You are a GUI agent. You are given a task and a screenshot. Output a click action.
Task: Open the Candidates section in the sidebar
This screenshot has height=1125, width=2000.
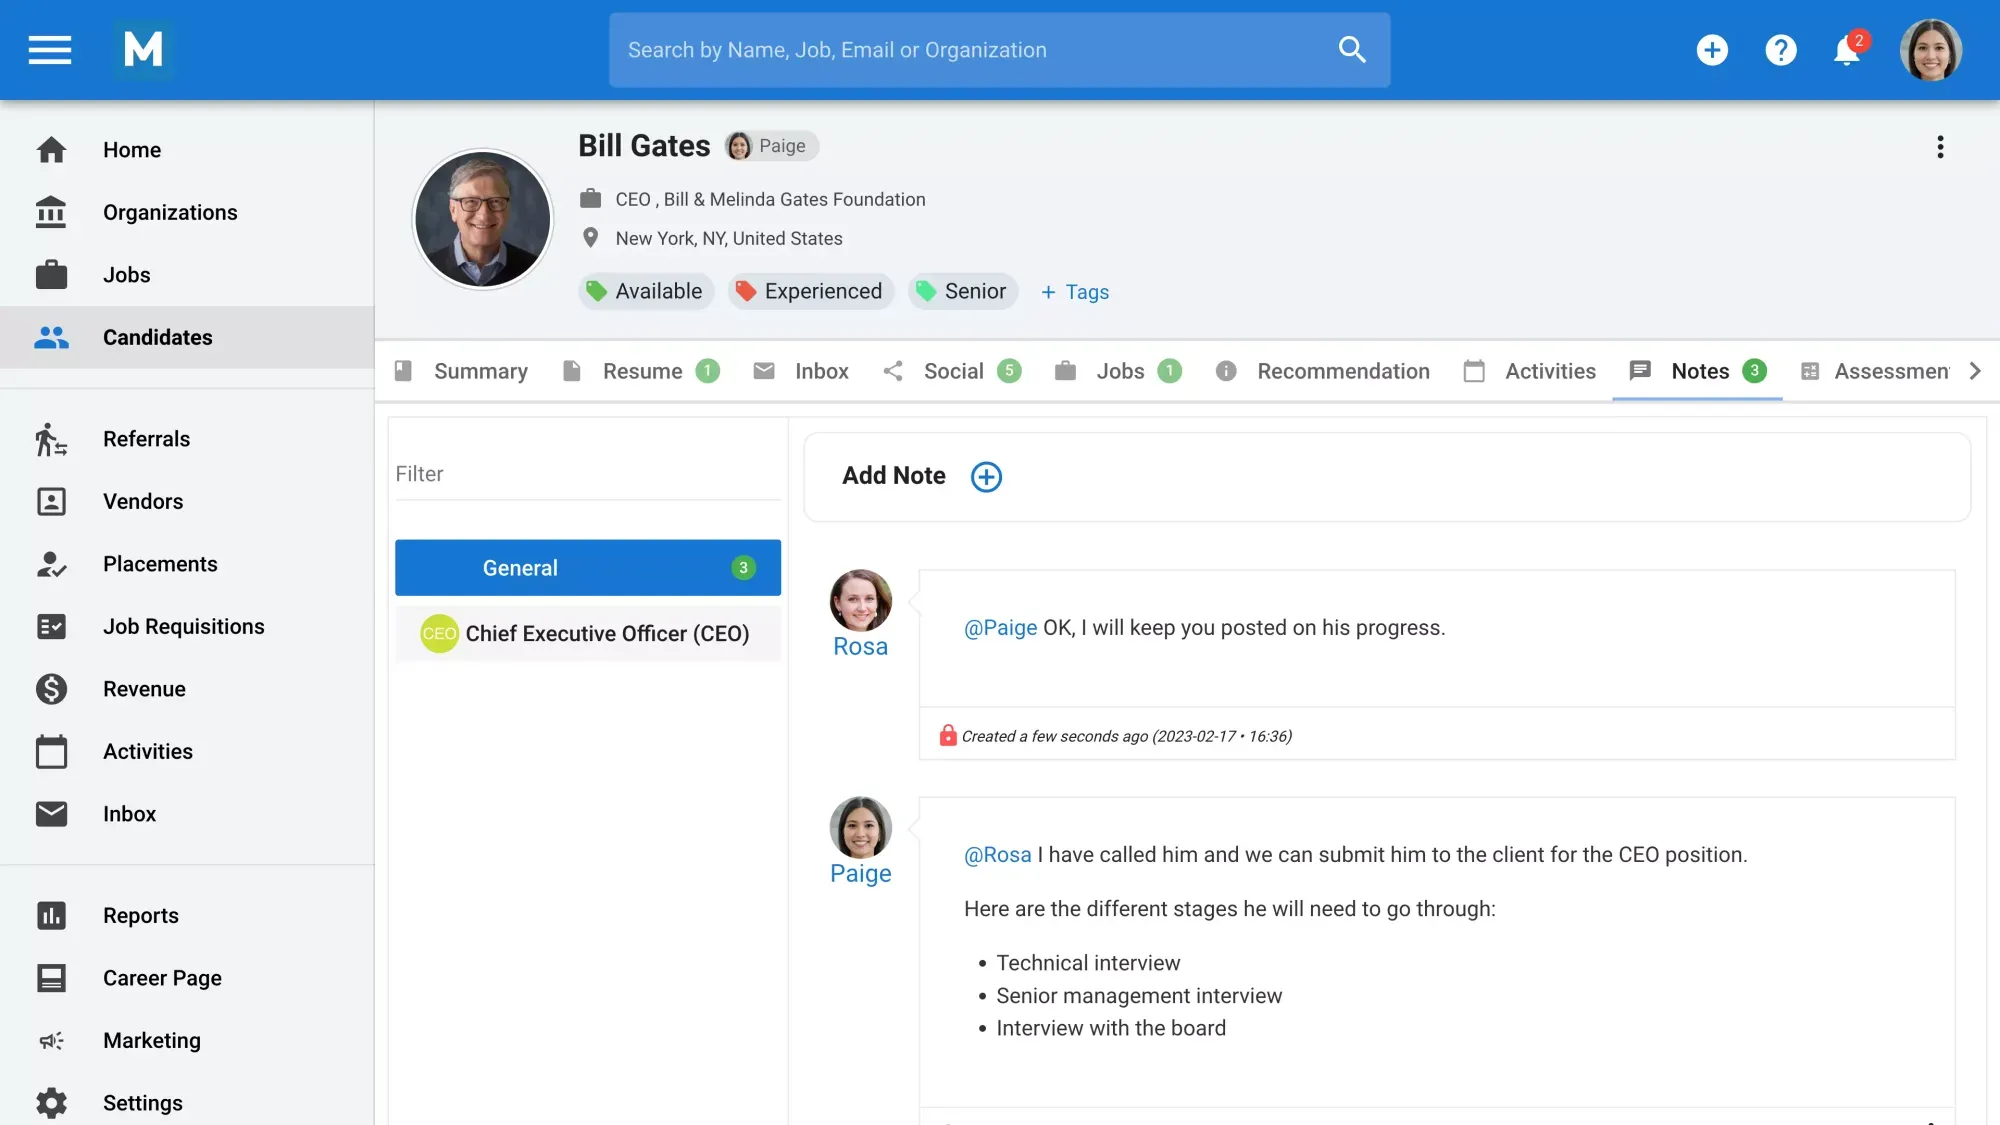[x=157, y=337]
